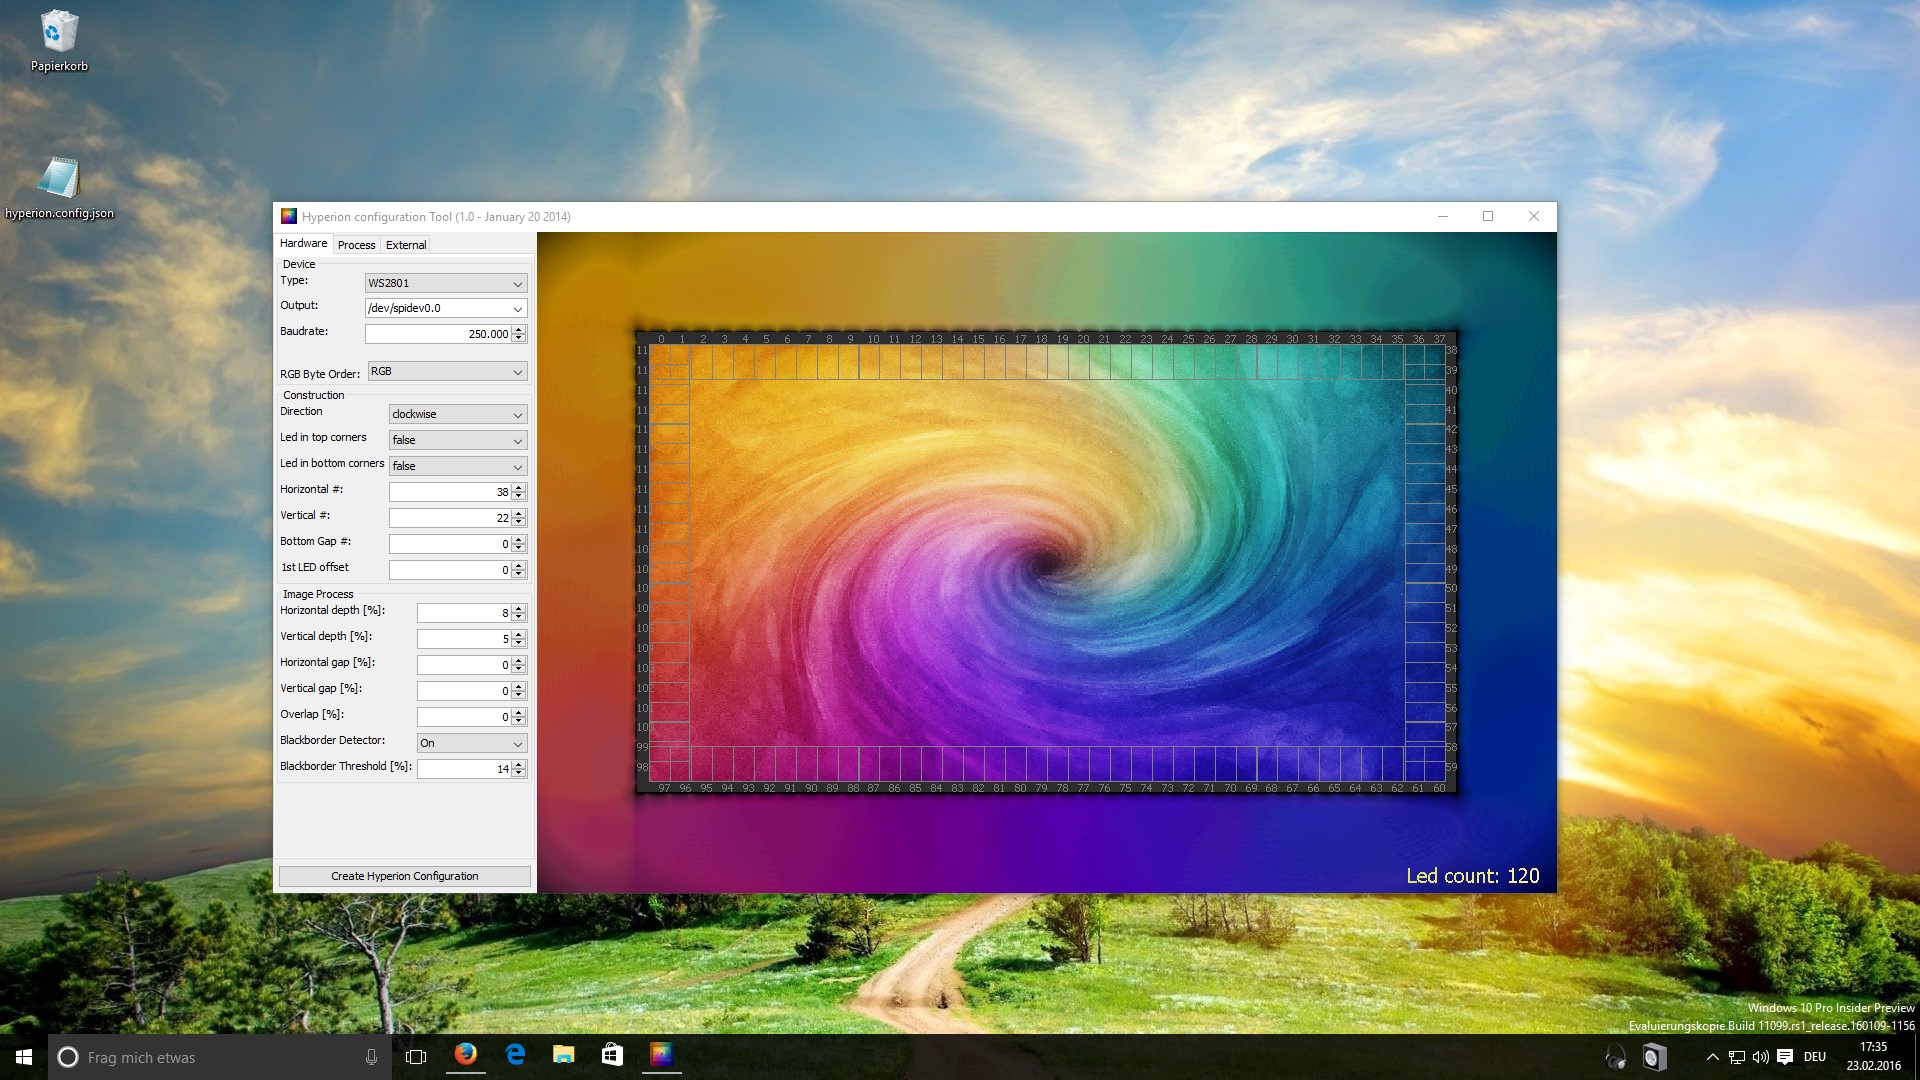Switch to the Process tab
The height and width of the screenshot is (1080, 1920).
point(356,245)
